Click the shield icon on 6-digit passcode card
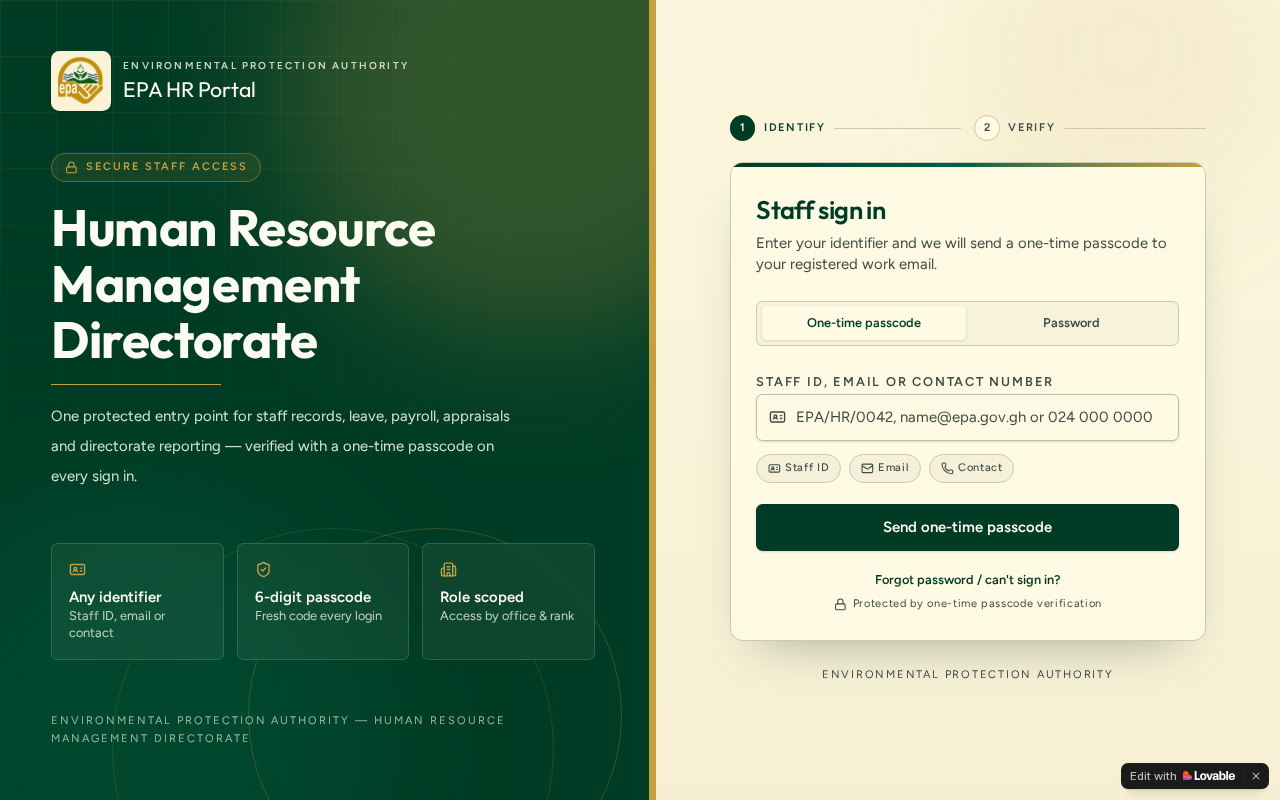 263,569
